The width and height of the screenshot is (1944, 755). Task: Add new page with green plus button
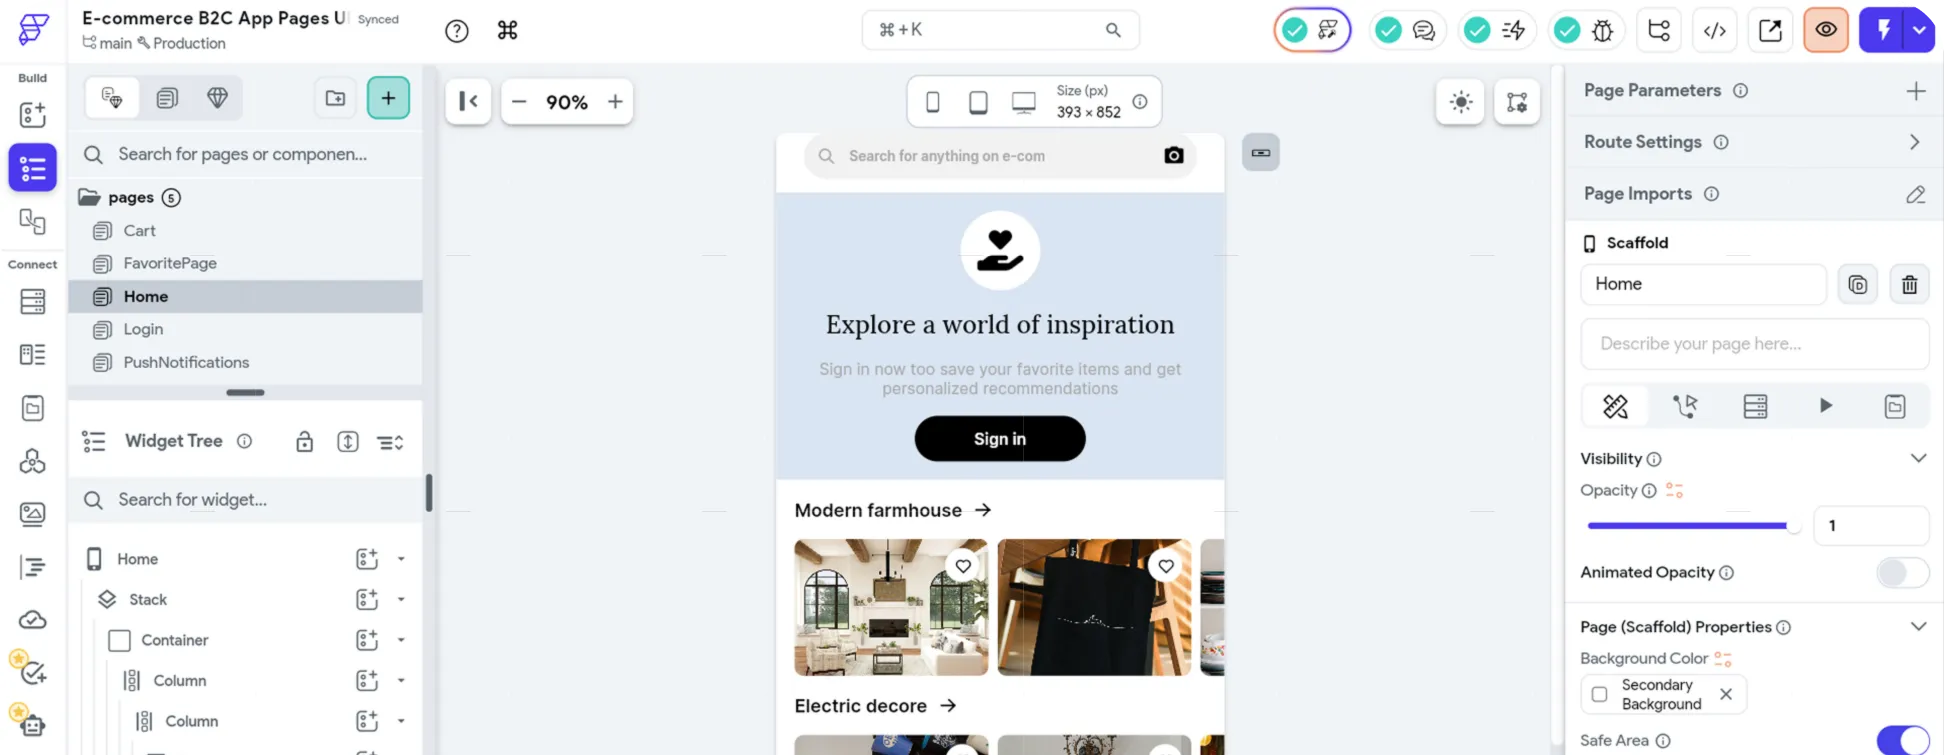coord(388,98)
